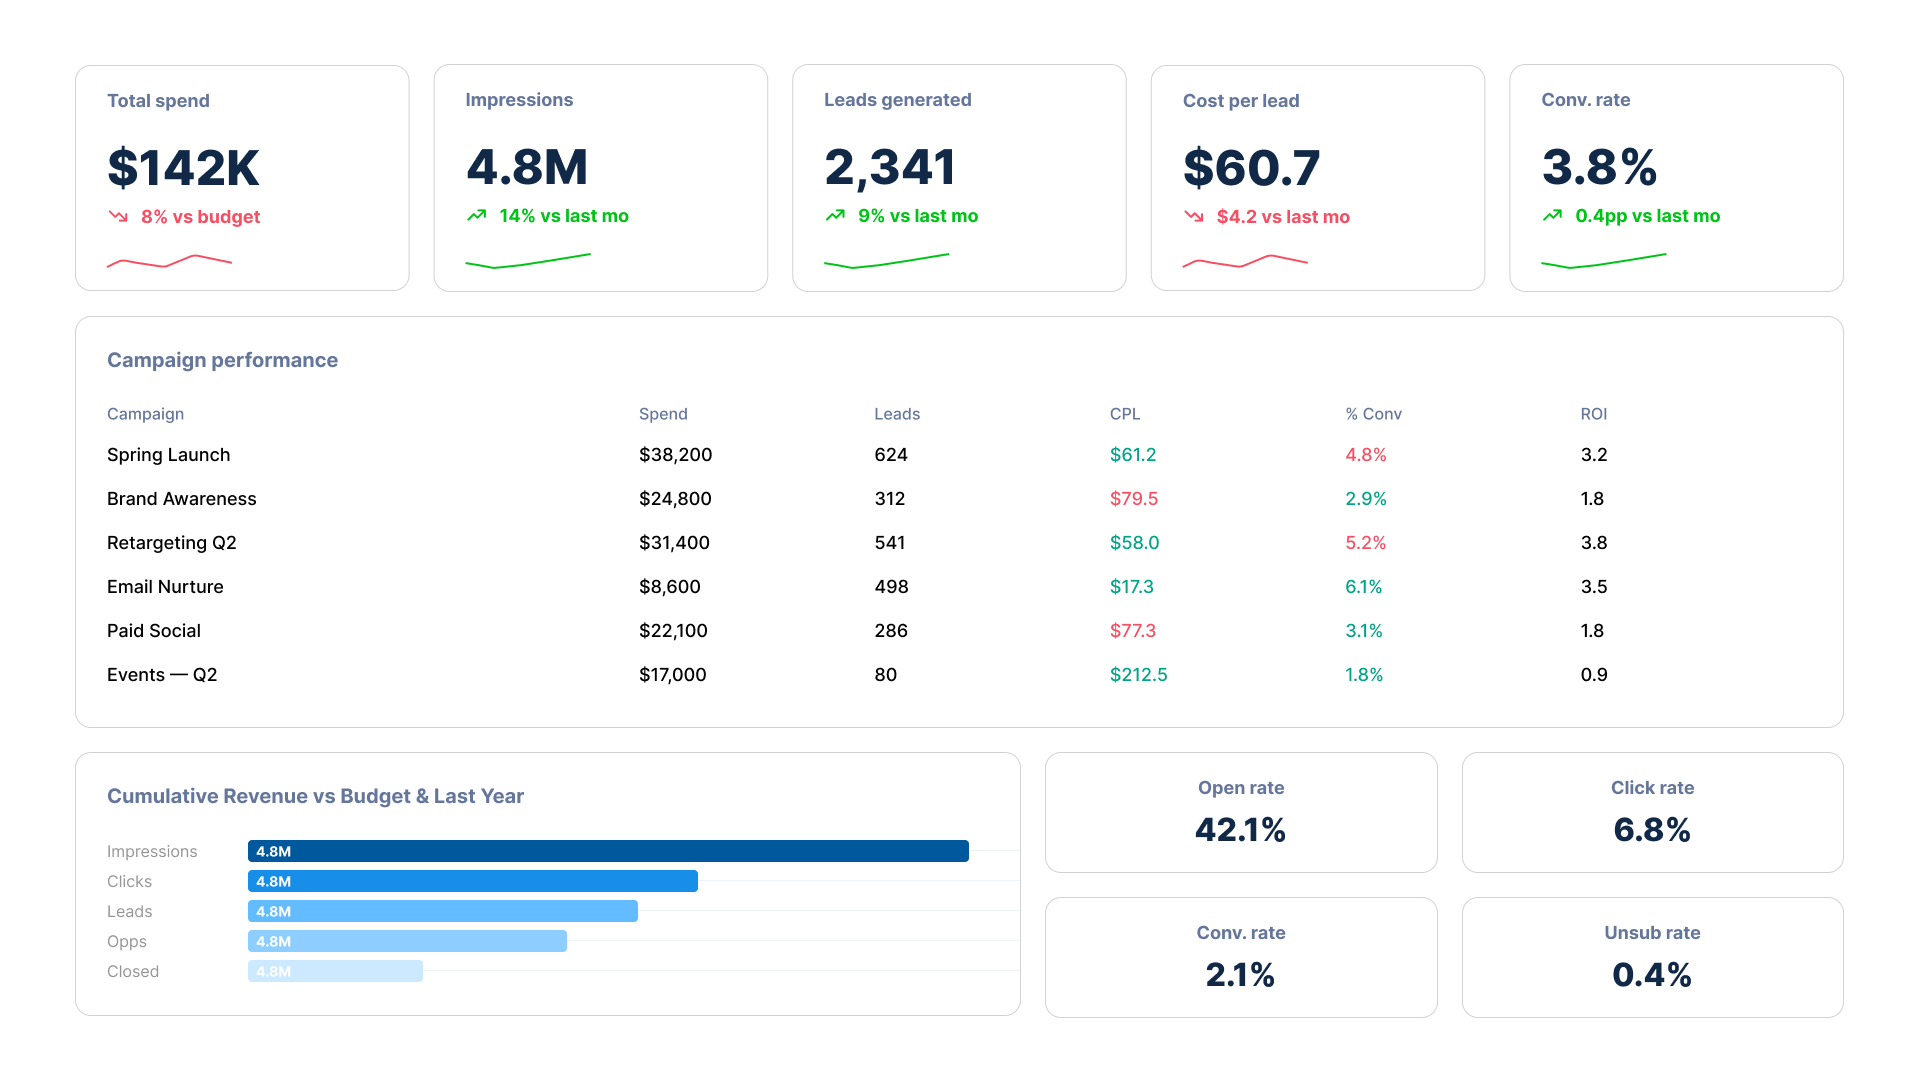Click the Cumulative Revenue vs Budget heading
The height and width of the screenshot is (1080, 1920).
(315, 796)
